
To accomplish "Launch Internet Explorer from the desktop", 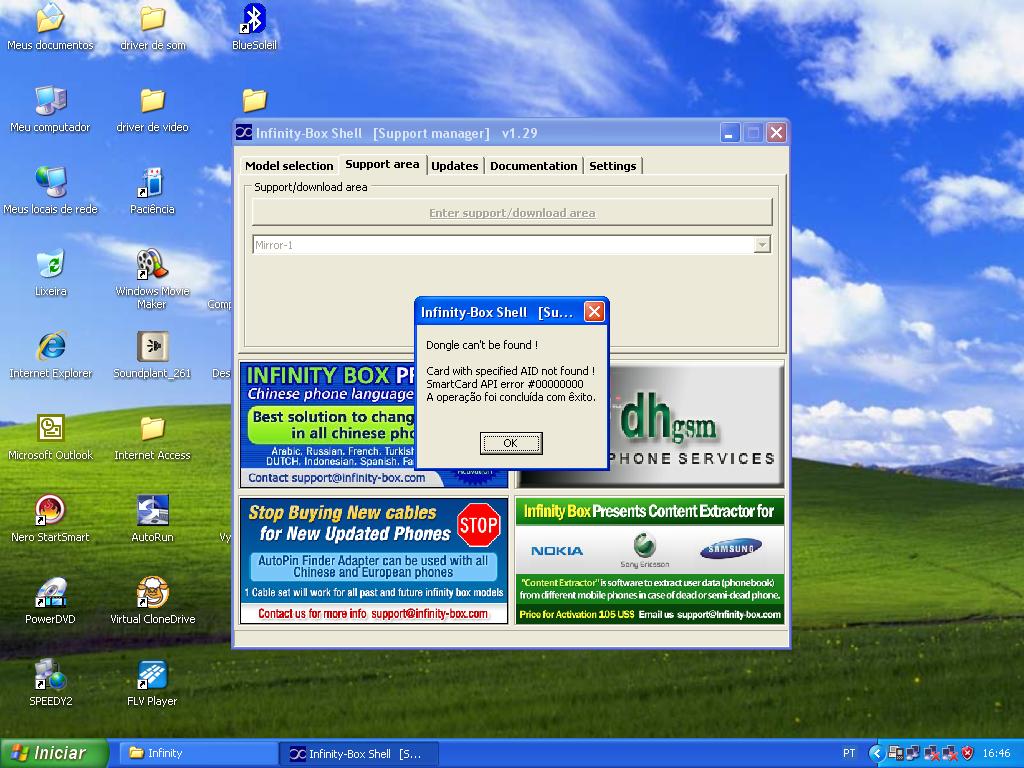I will tap(50, 355).
